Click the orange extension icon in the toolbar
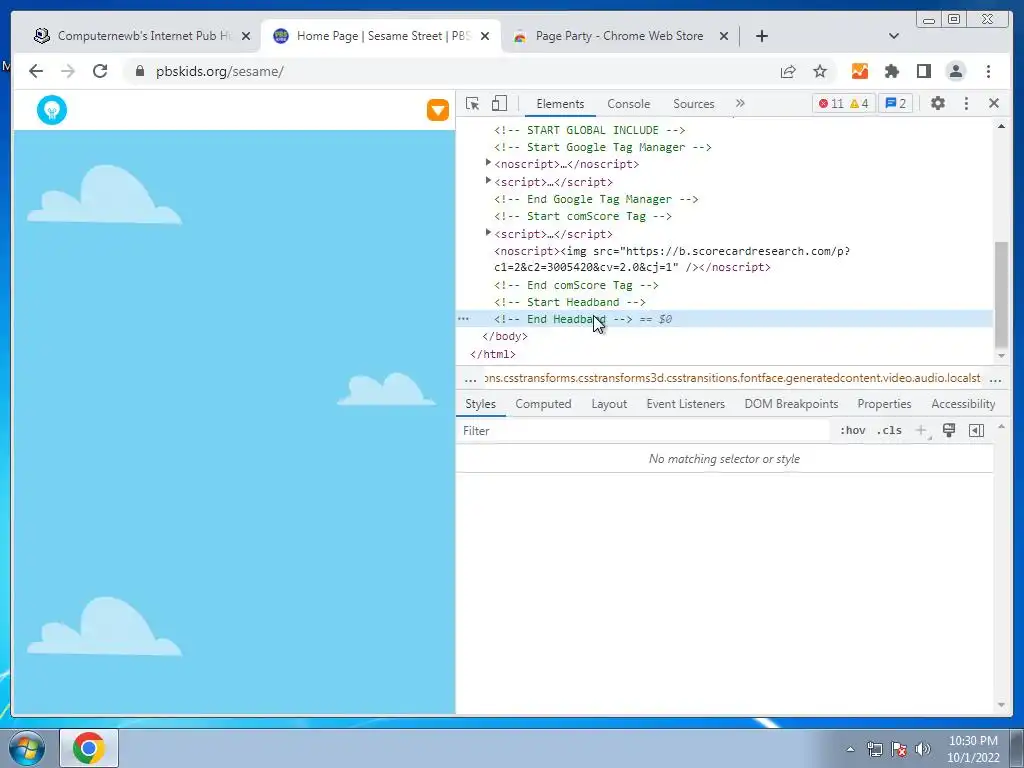Screen dimensions: 1024x768 [859, 71]
